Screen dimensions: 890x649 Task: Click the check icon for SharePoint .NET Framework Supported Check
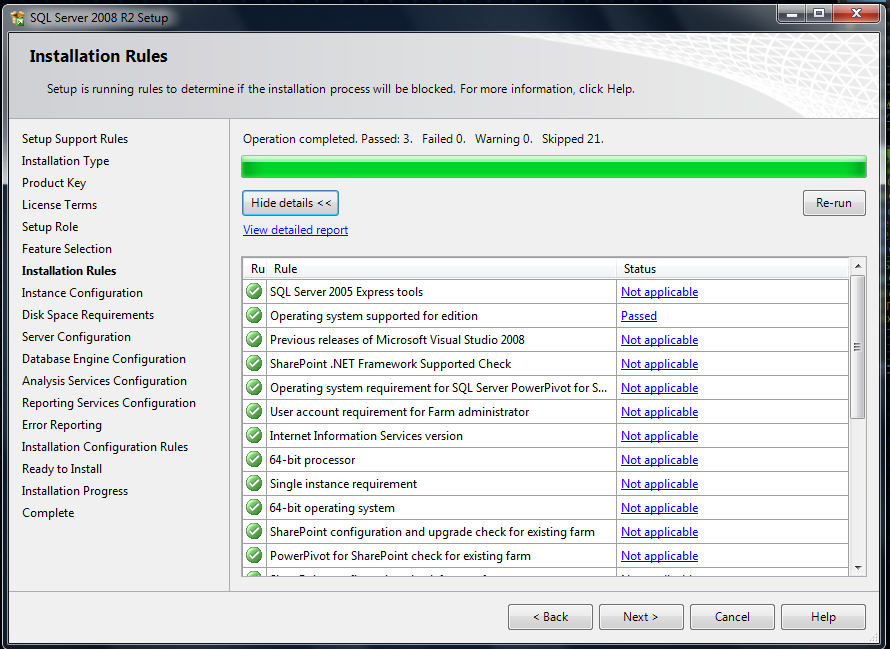[254, 363]
